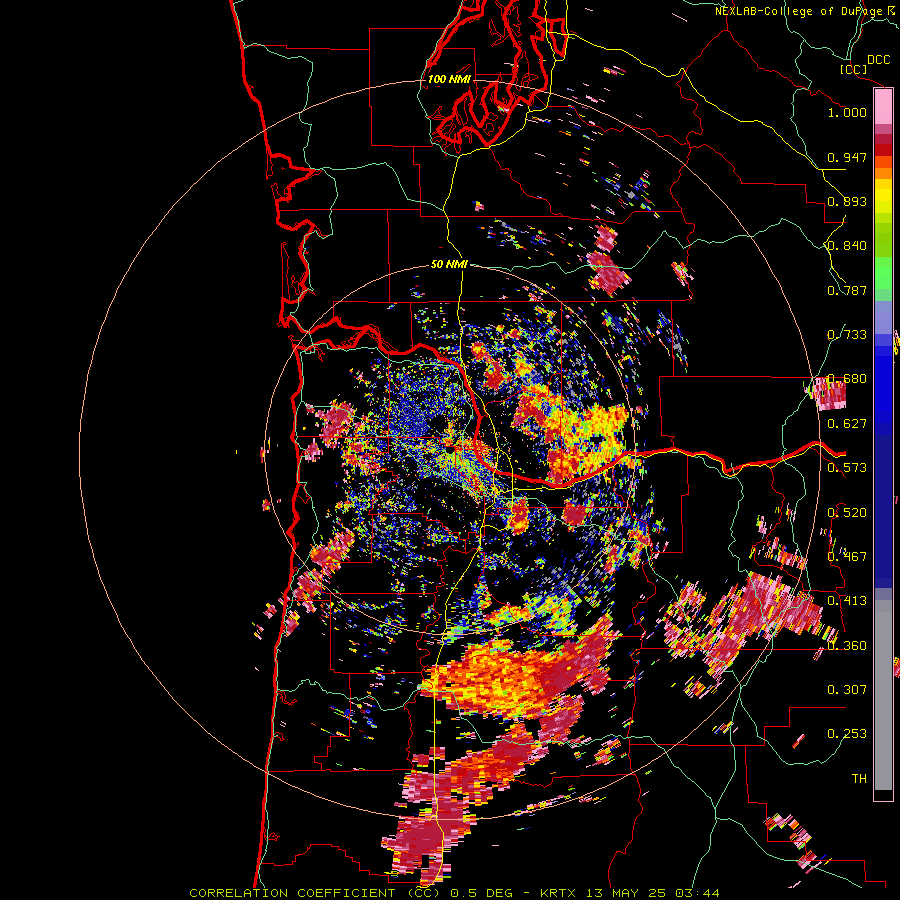Pick the green segment beside 0.840

tap(883, 246)
